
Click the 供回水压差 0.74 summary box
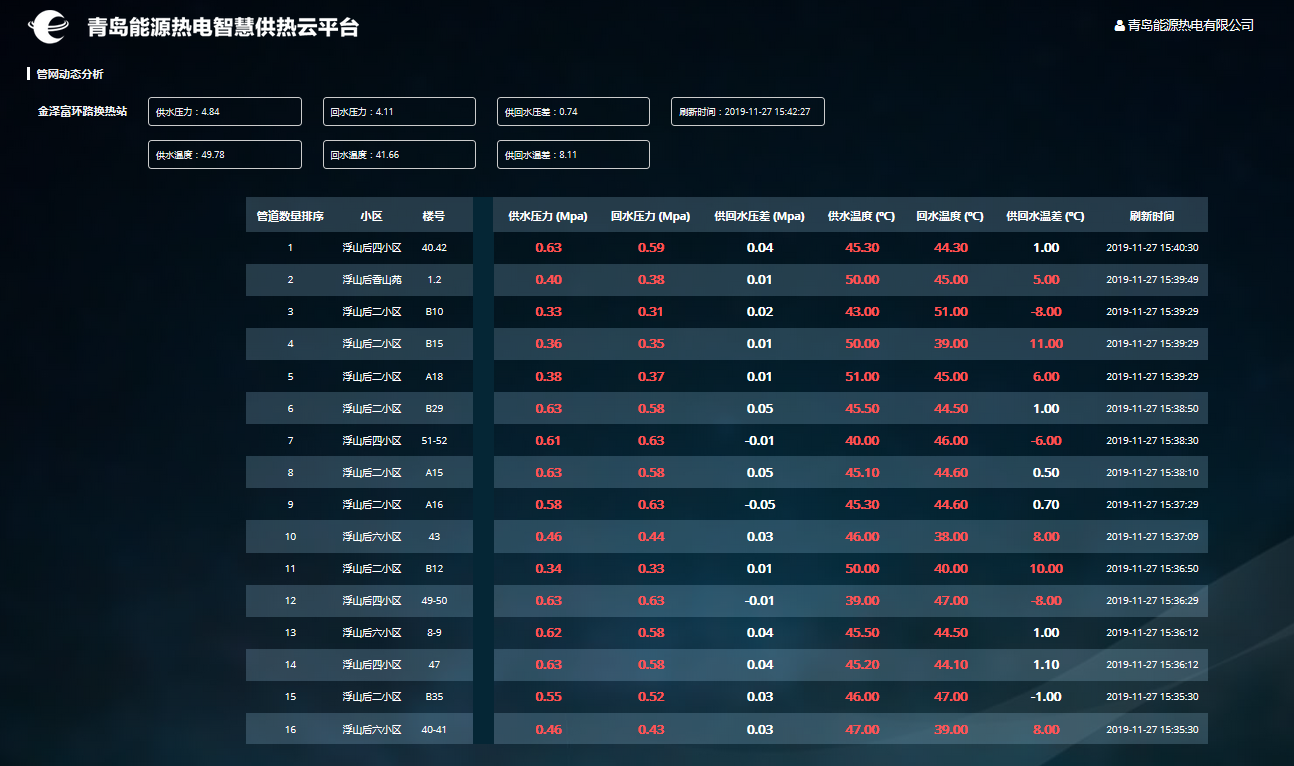point(573,112)
